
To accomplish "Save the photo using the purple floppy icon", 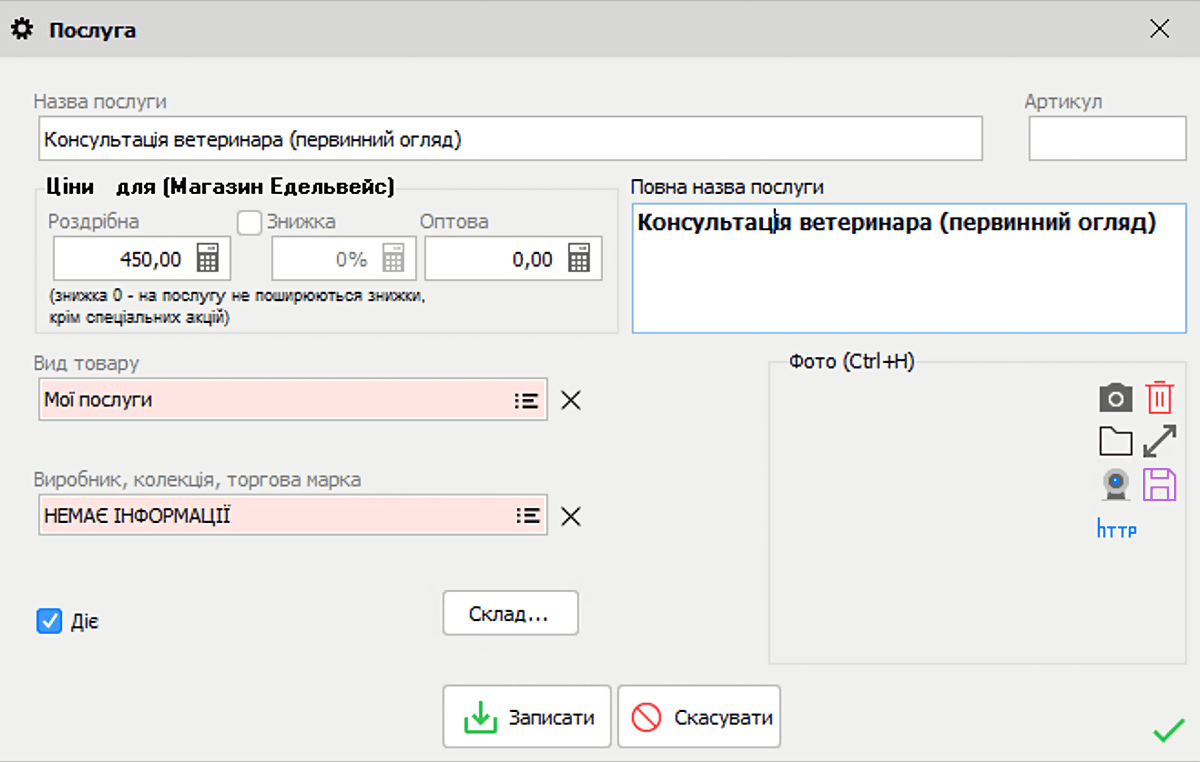I will [1158, 485].
